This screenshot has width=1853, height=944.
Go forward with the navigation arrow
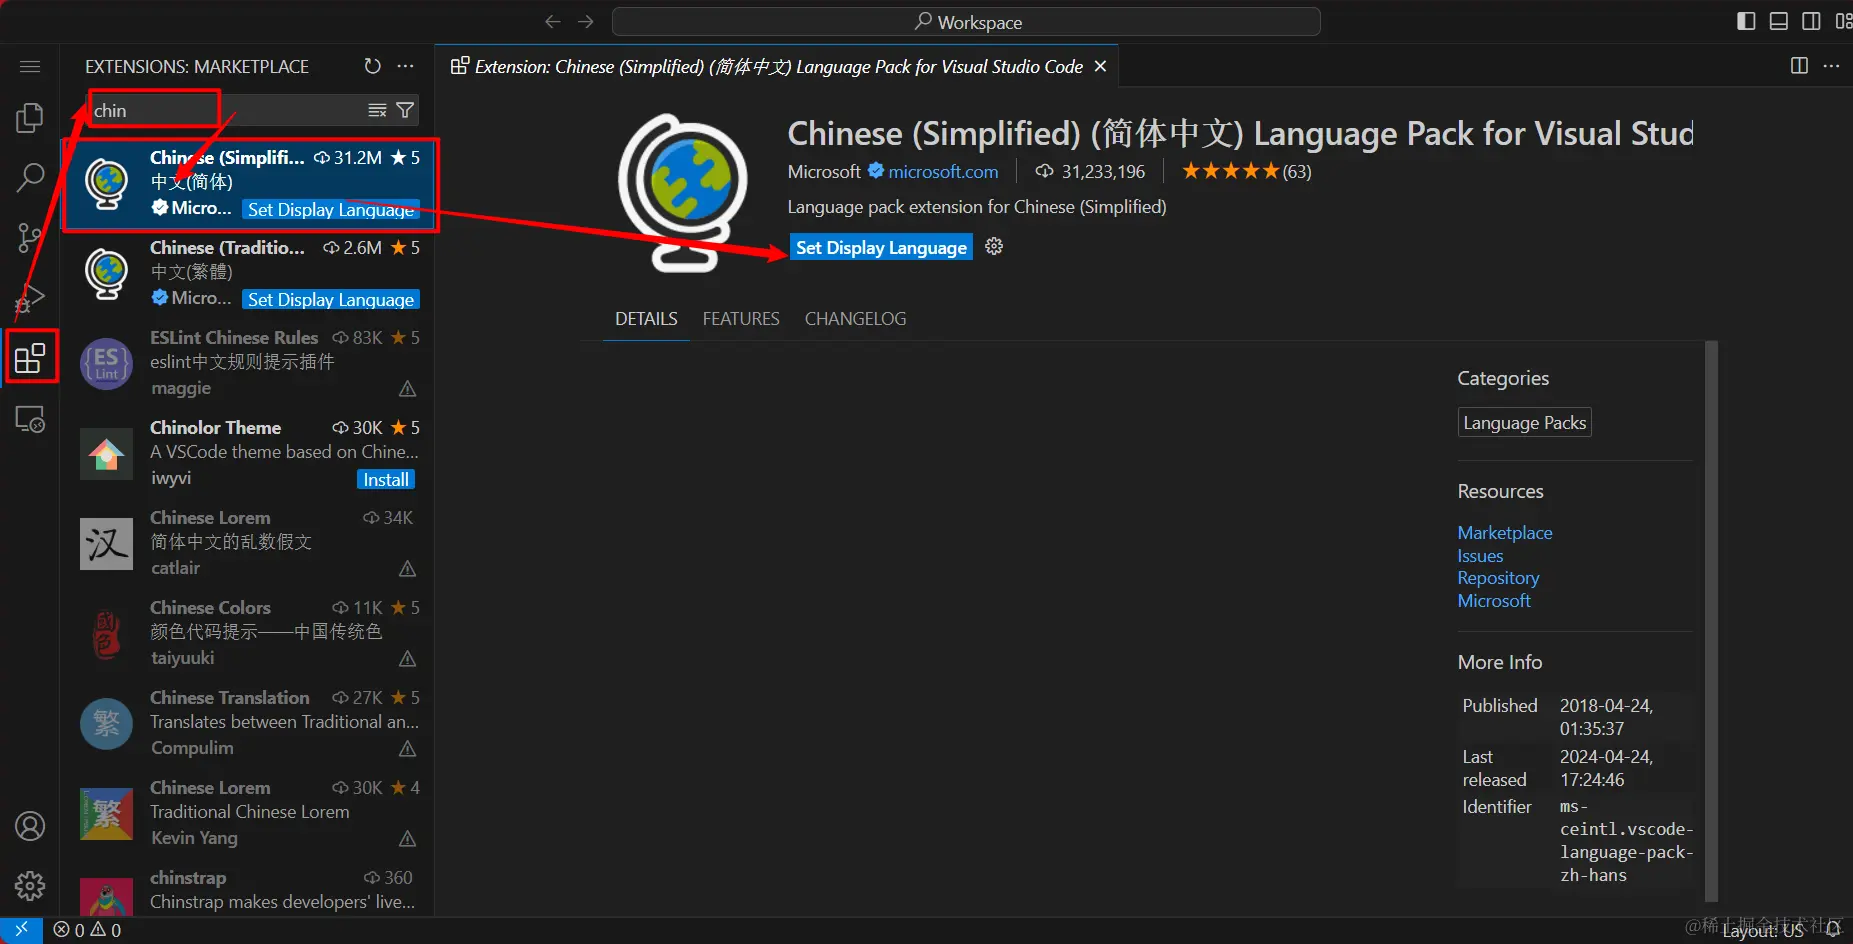586,21
